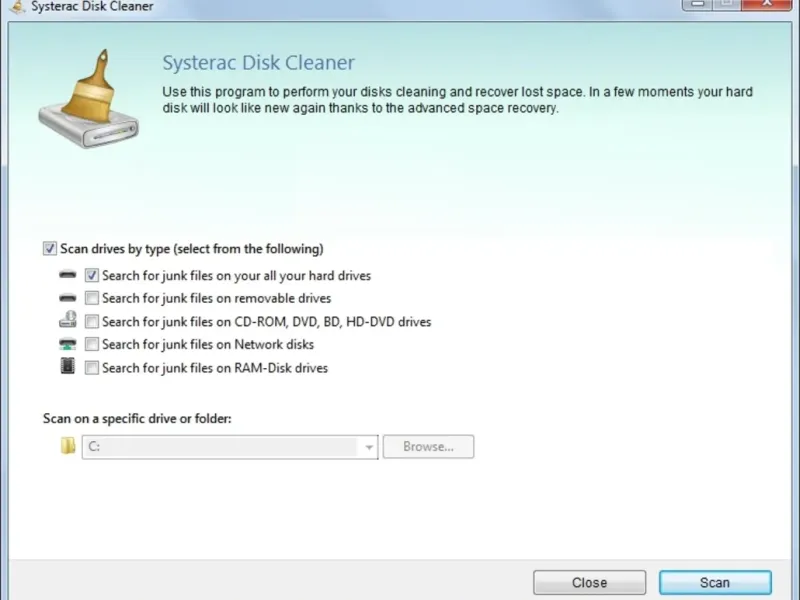Uncheck the all hard drives checkbox
This screenshot has height=600, width=800.
[91, 276]
